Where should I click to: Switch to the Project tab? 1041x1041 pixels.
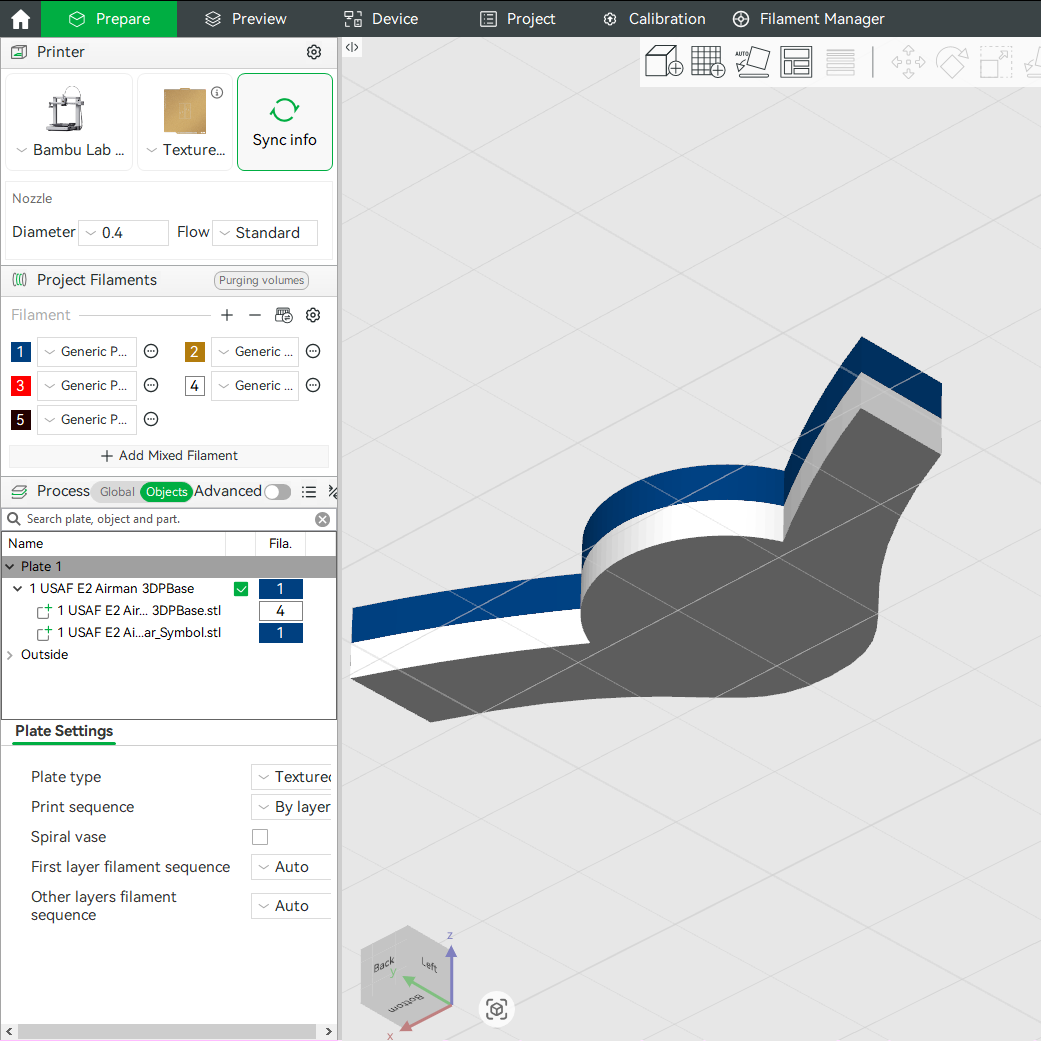pos(517,19)
